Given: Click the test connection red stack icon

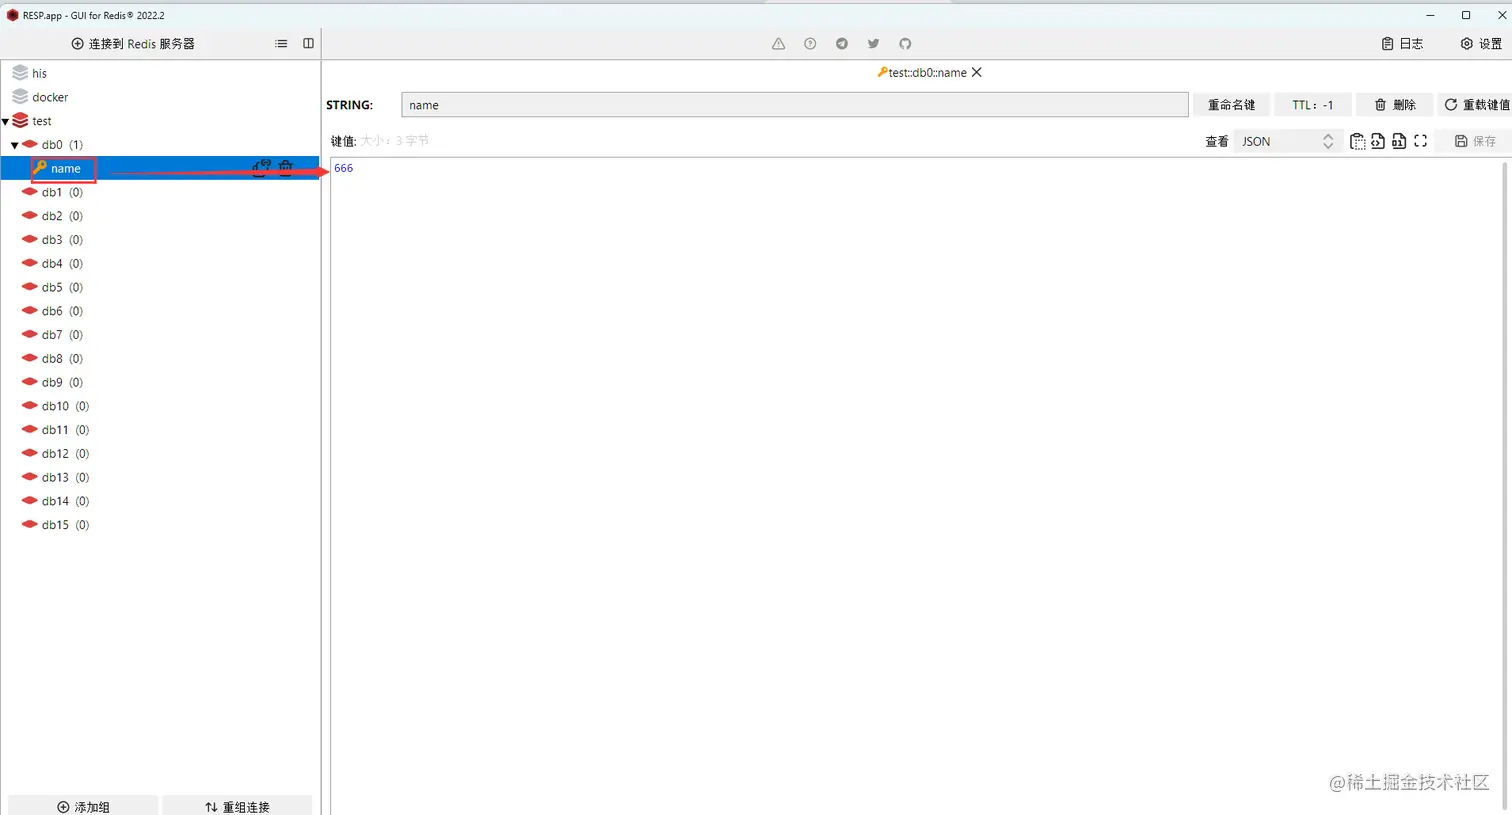Looking at the screenshot, I should tap(20, 121).
